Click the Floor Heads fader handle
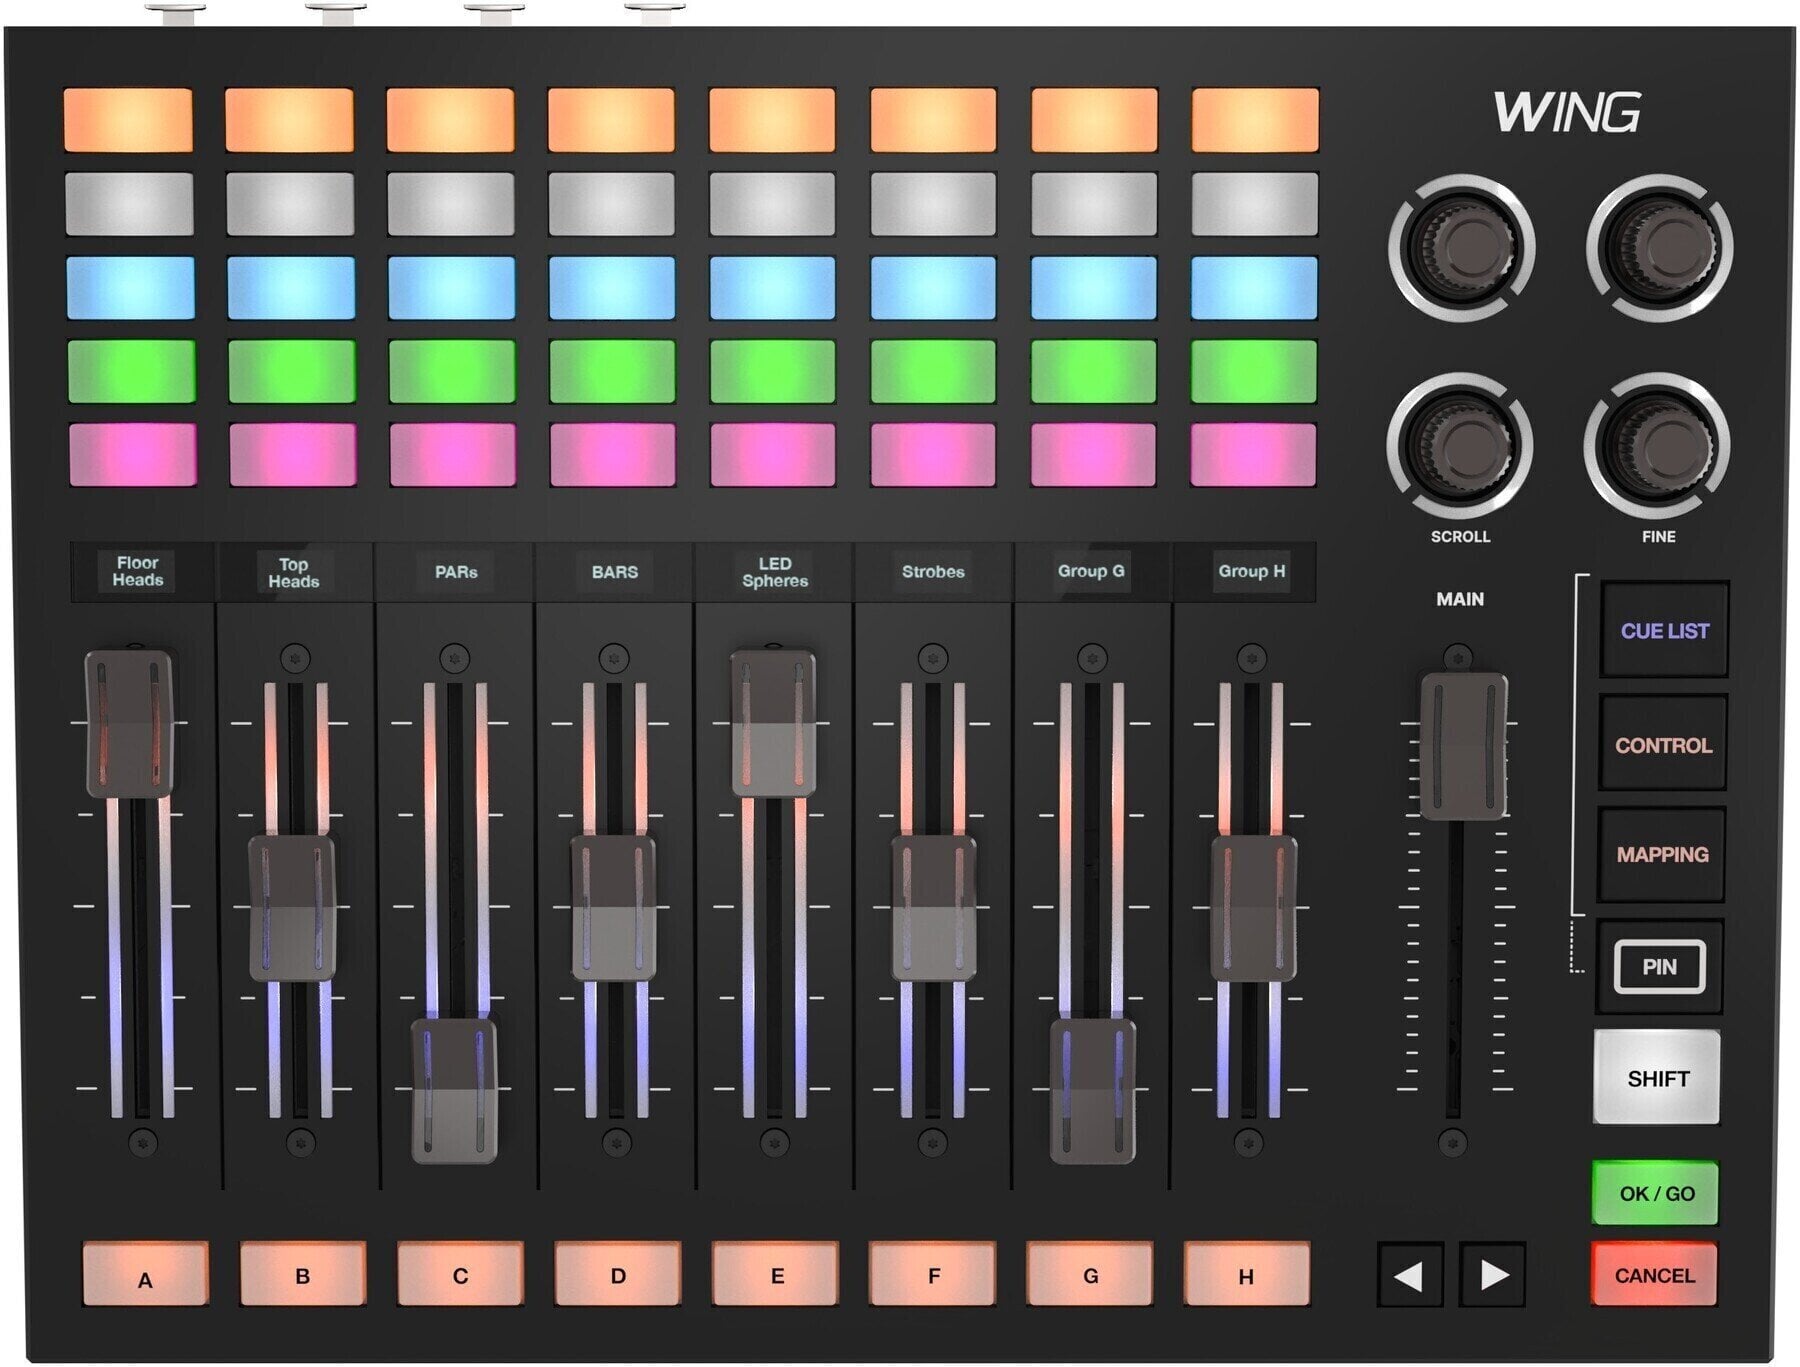1800x1367 pixels. click(x=130, y=723)
